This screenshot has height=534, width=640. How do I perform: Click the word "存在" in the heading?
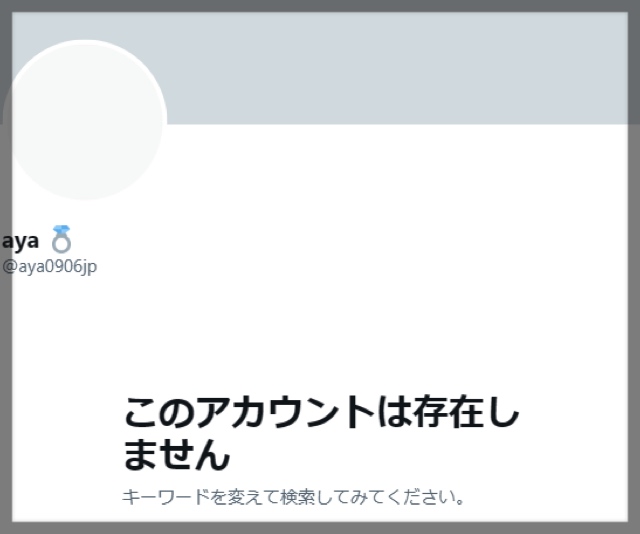click(x=448, y=412)
